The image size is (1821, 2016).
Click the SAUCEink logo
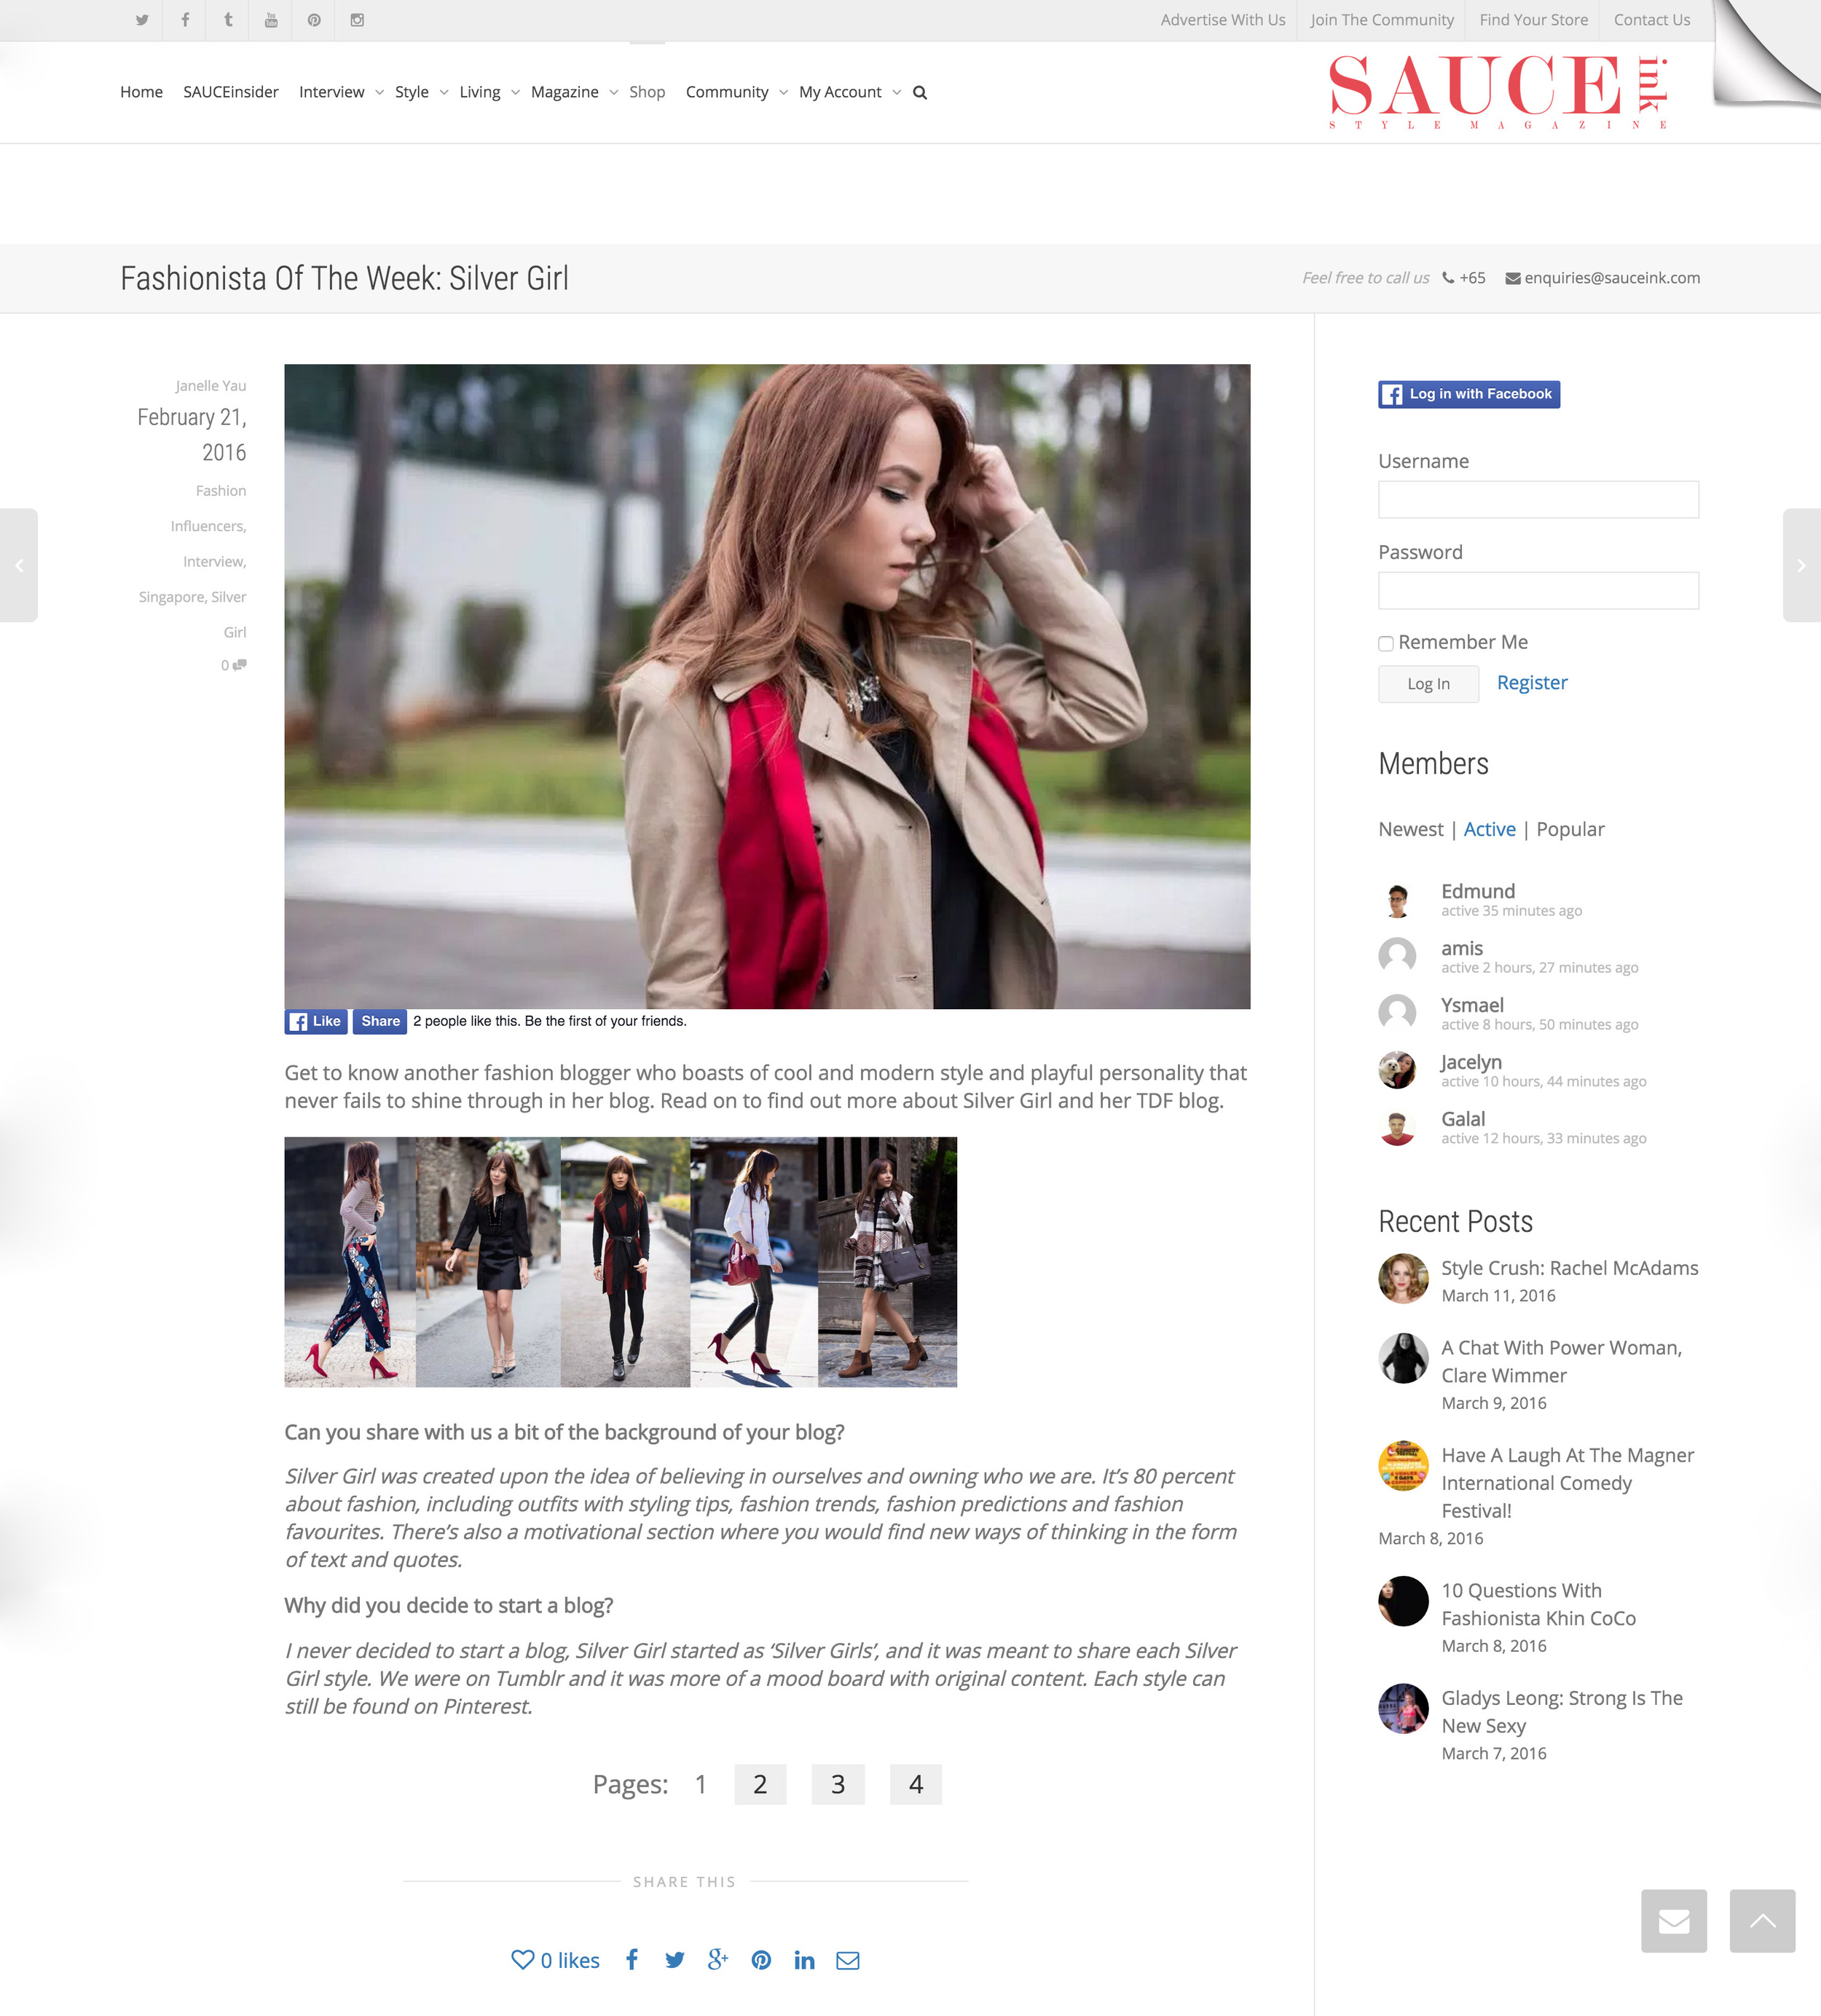click(x=1498, y=92)
